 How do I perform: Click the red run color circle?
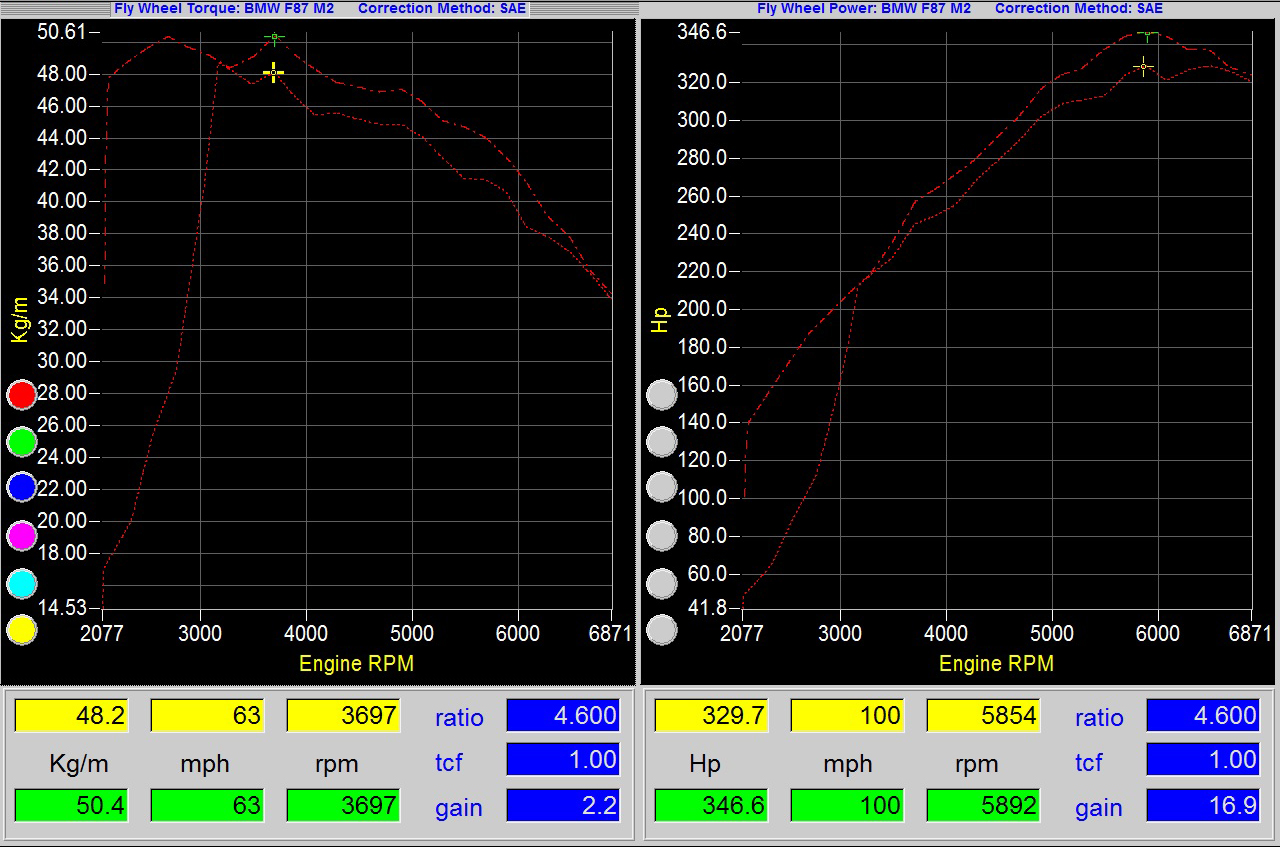22,395
